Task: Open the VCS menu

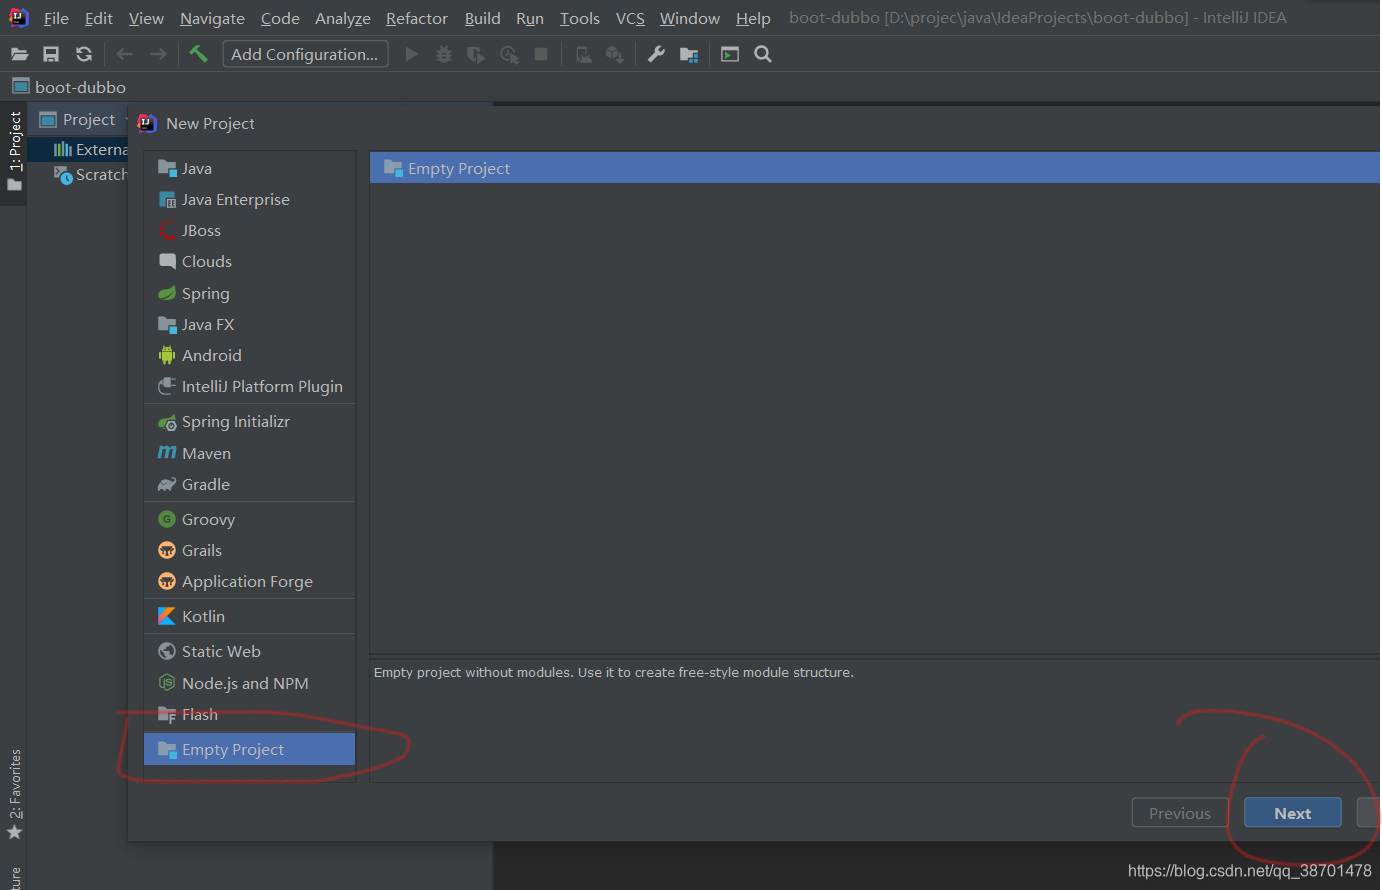Action: pos(630,18)
